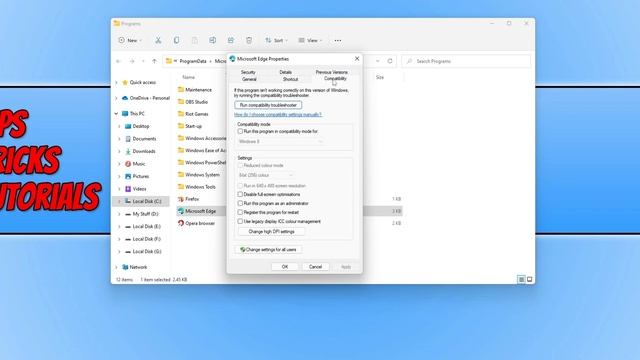
Task: Open the Windows Tools folder icon
Action: [181, 187]
